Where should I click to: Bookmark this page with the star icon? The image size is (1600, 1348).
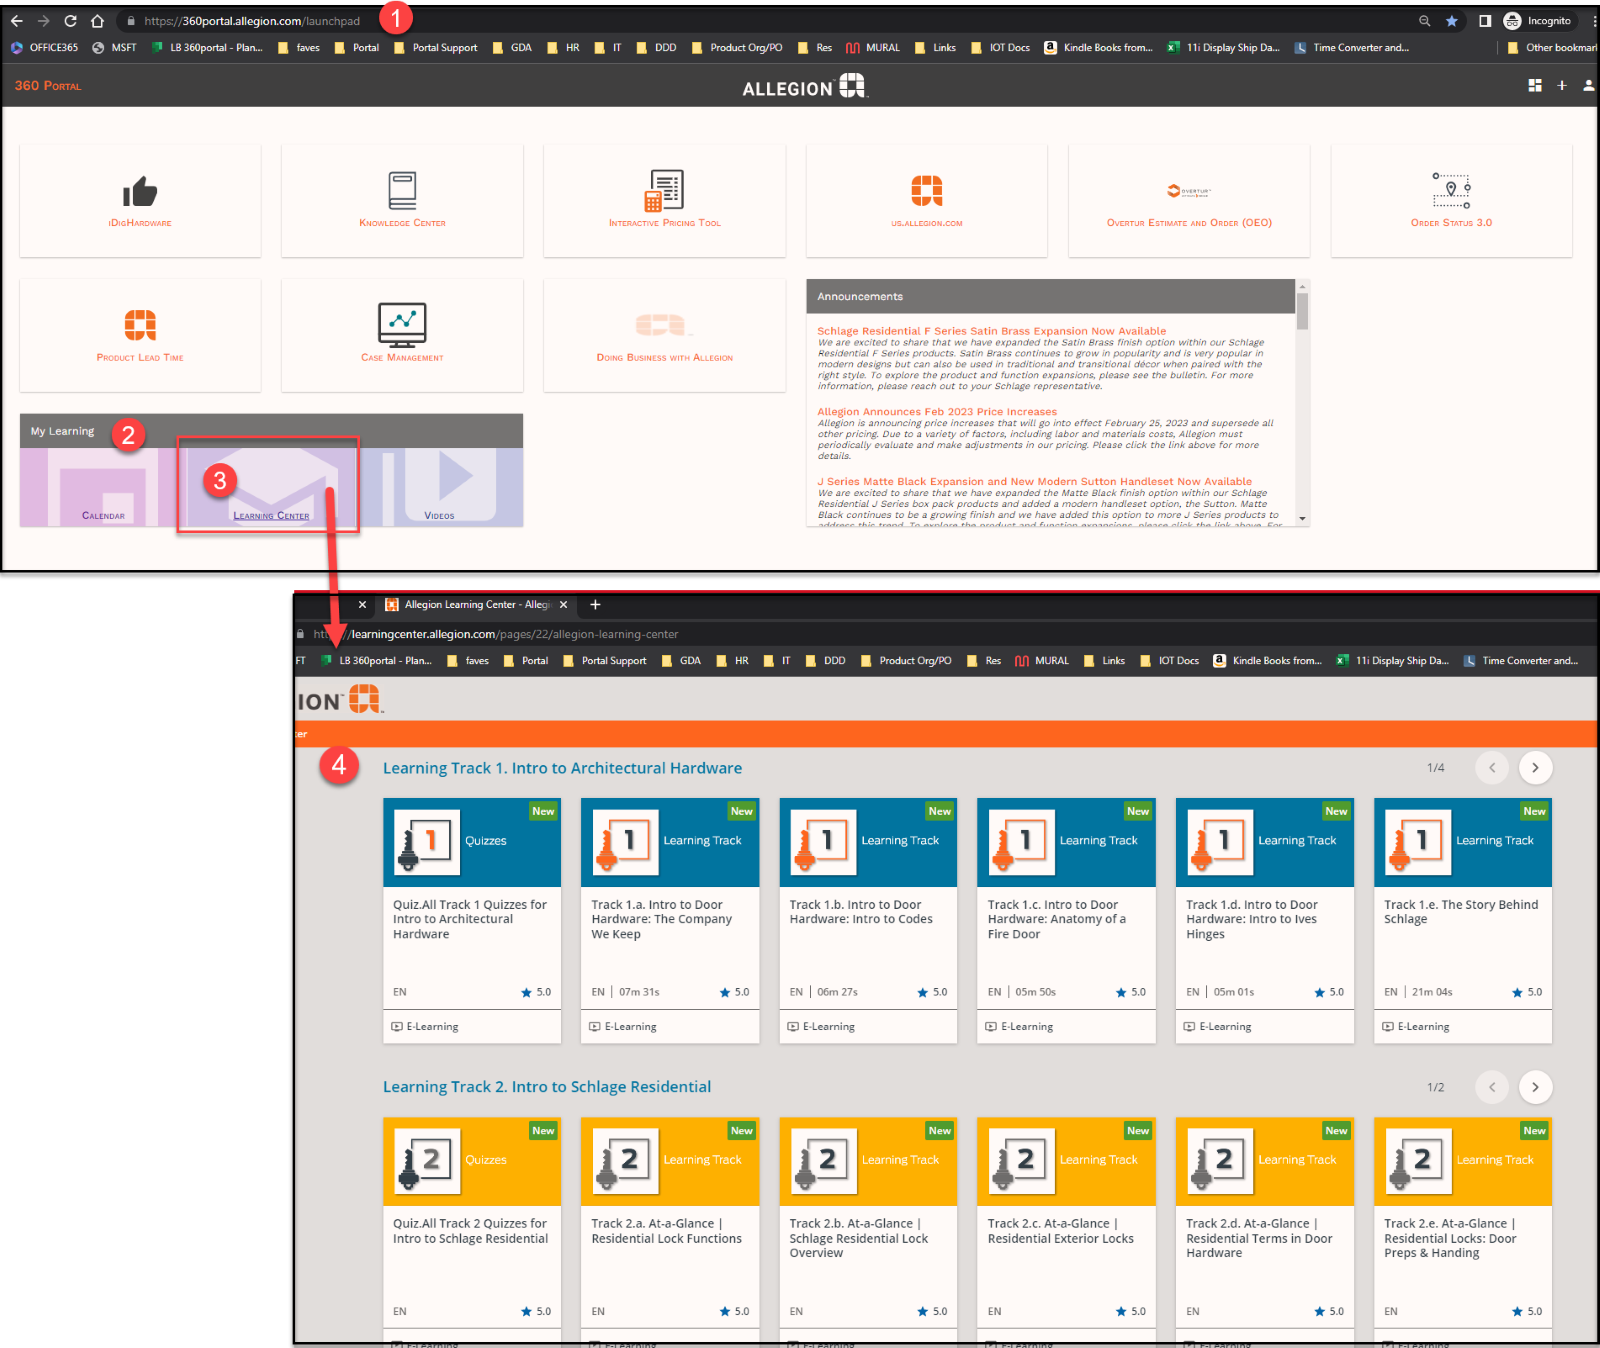[1451, 21]
